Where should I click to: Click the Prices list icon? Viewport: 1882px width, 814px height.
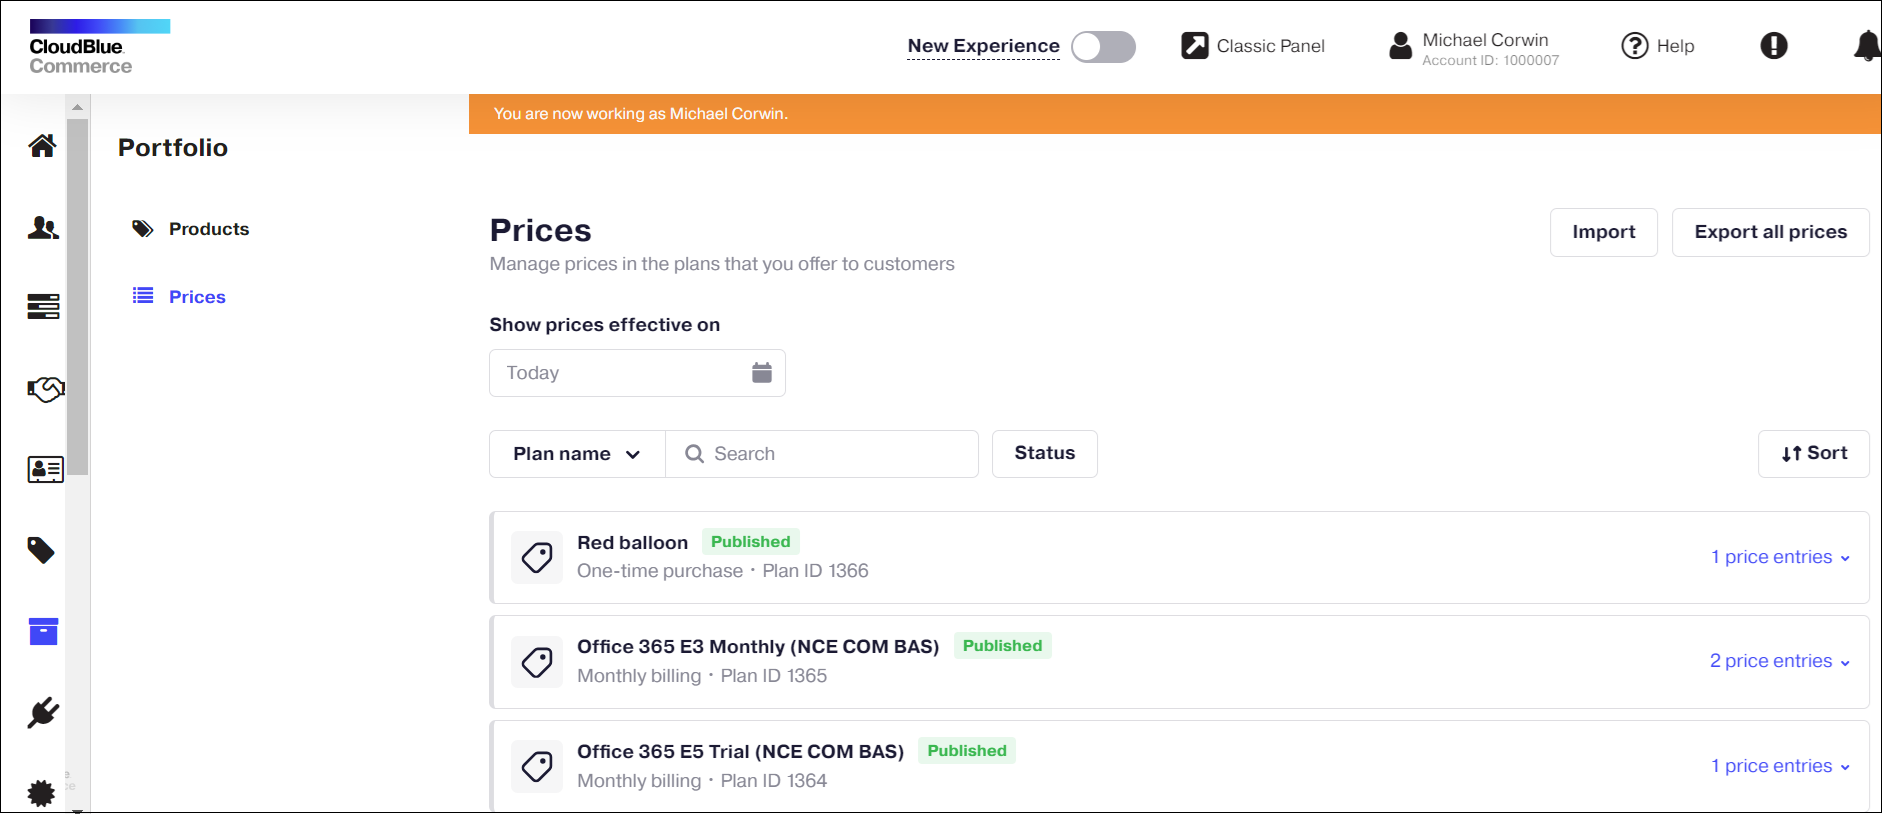(143, 296)
